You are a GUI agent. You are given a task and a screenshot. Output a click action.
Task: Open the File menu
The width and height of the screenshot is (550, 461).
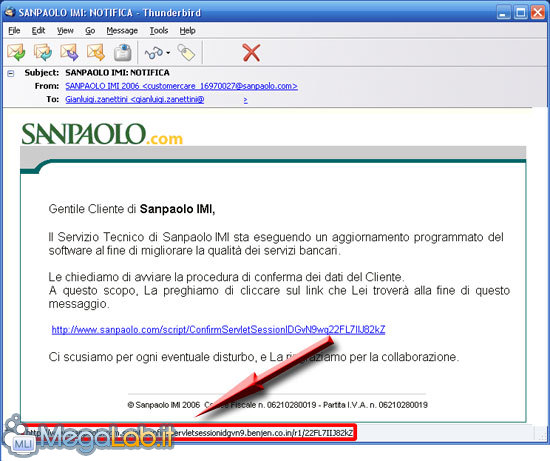pos(14,31)
